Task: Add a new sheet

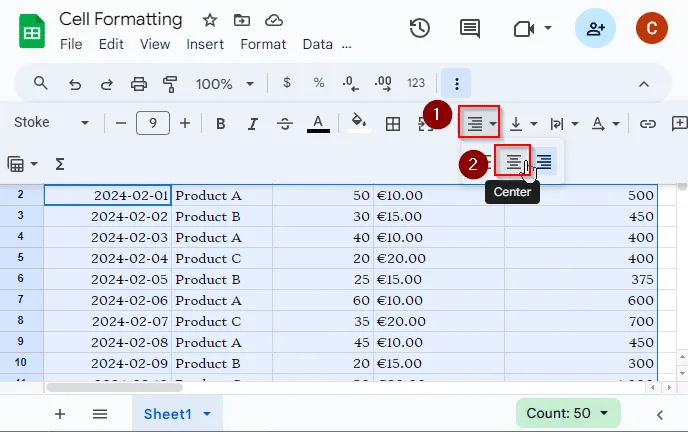Action: [x=60, y=414]
